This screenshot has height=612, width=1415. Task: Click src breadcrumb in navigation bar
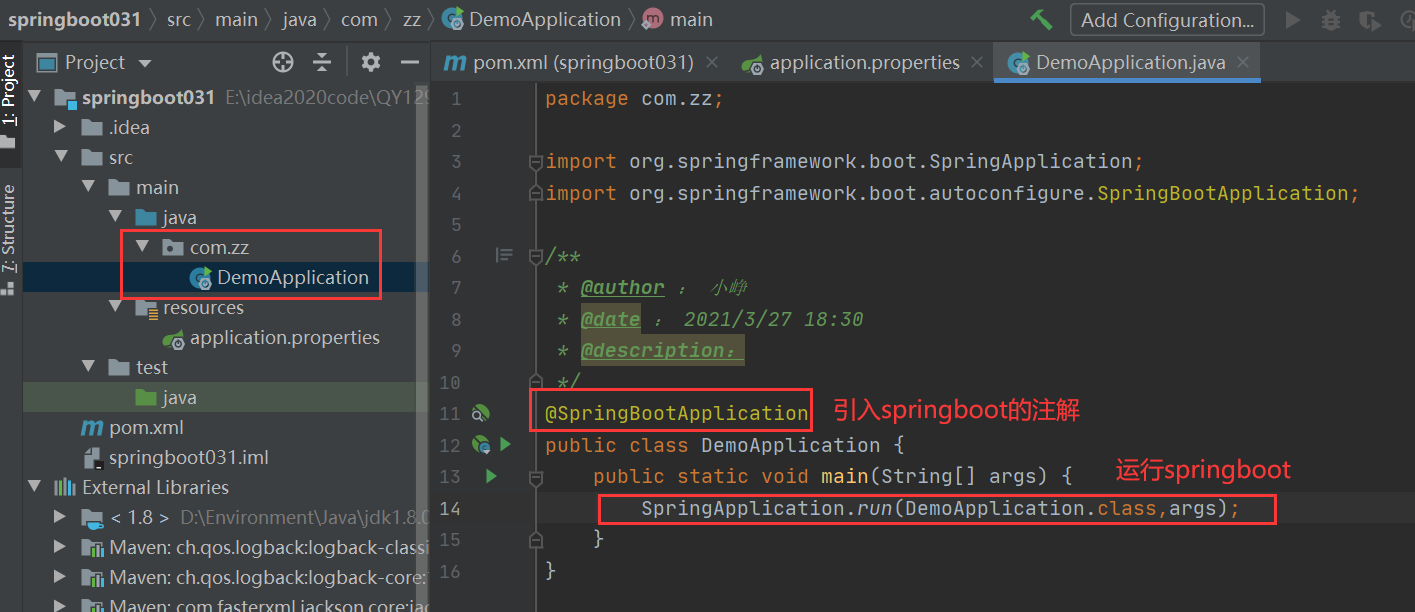pyautogui.click(x=181, y=19)
